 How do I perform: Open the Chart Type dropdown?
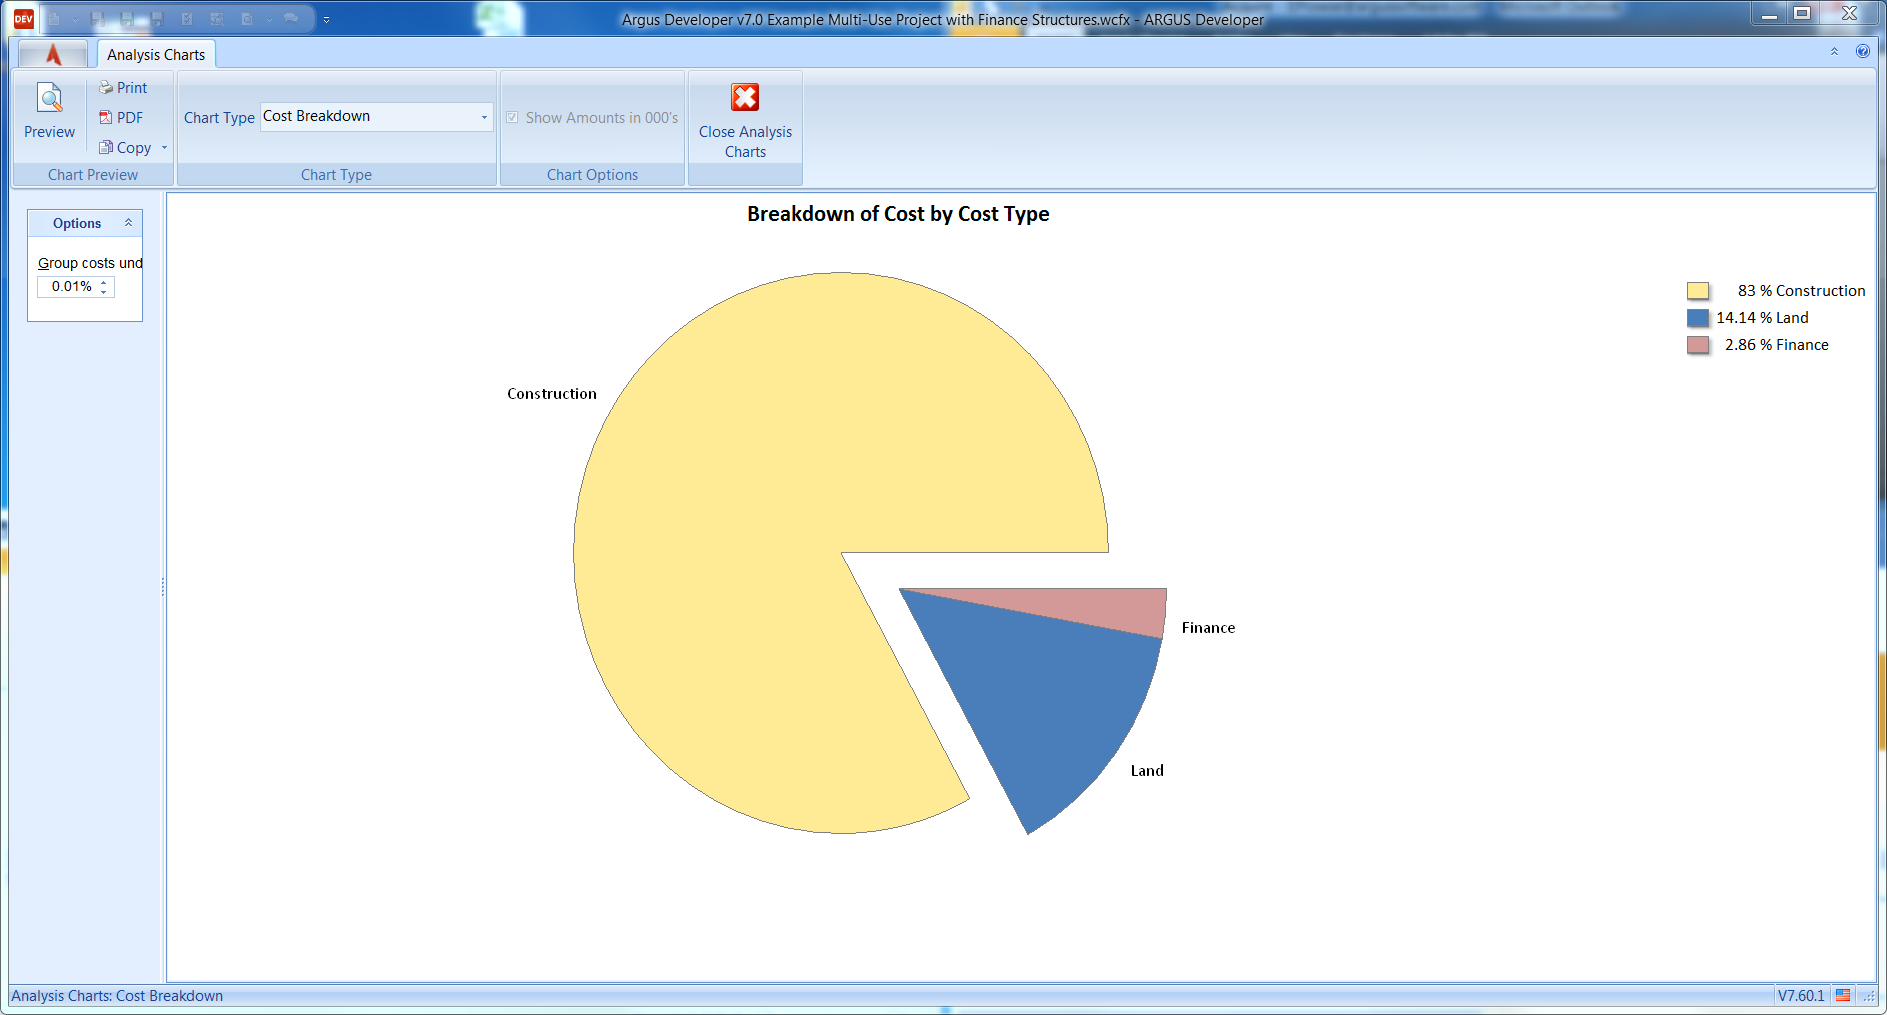point(483,116)
